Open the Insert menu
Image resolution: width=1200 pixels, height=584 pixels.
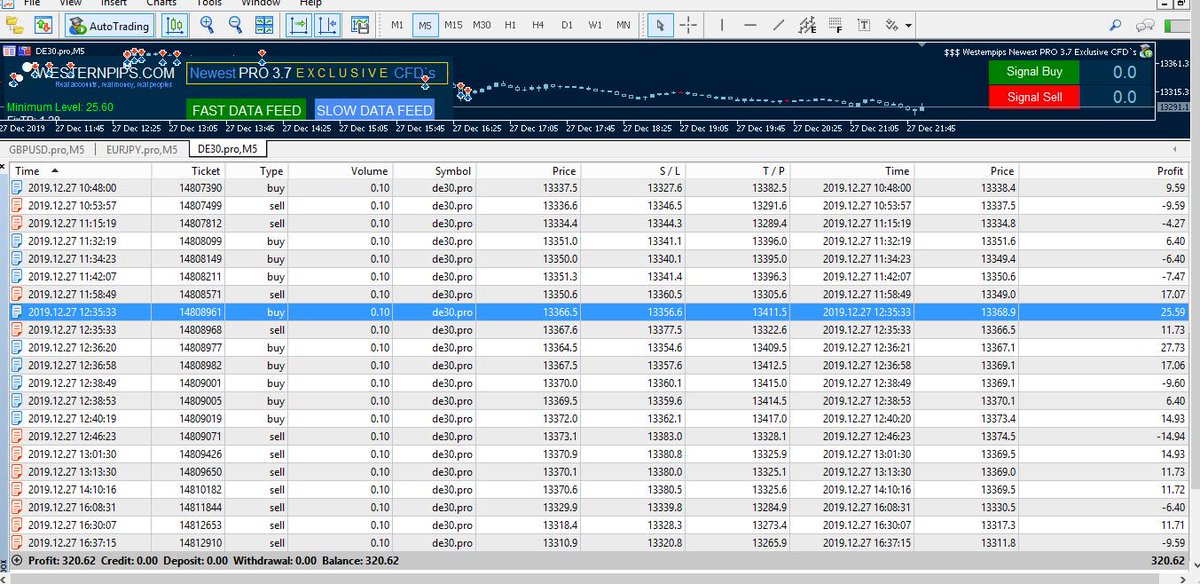(114, 4)
